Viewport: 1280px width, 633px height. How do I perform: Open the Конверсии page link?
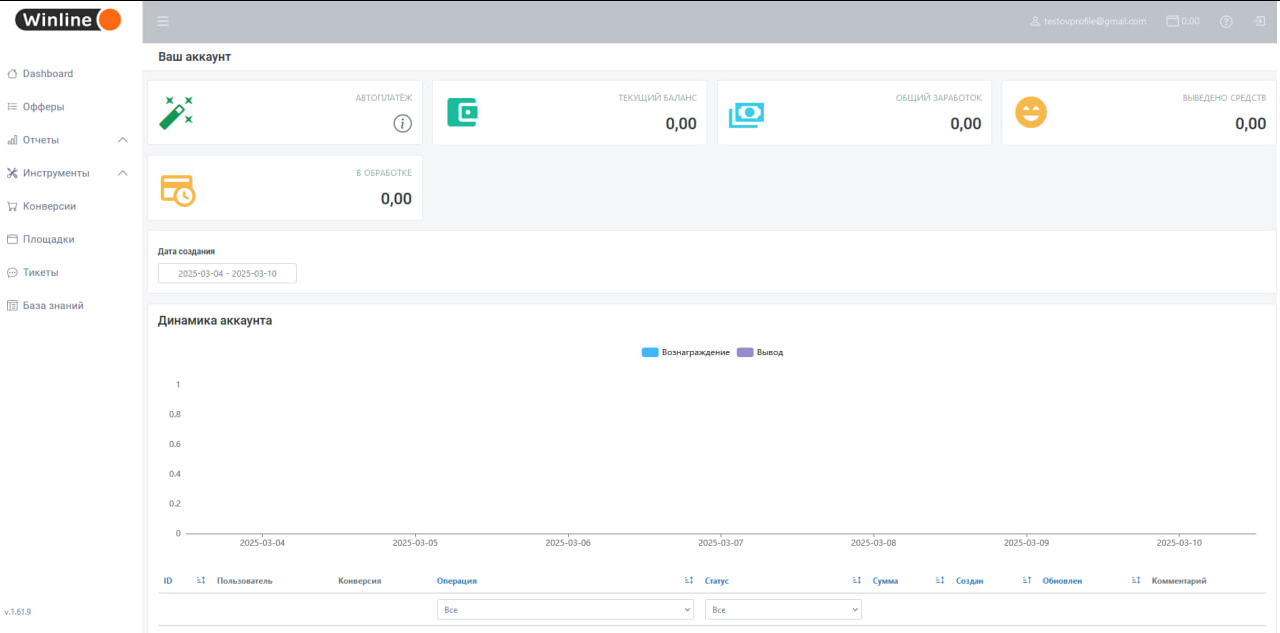[x=49, y=206]
